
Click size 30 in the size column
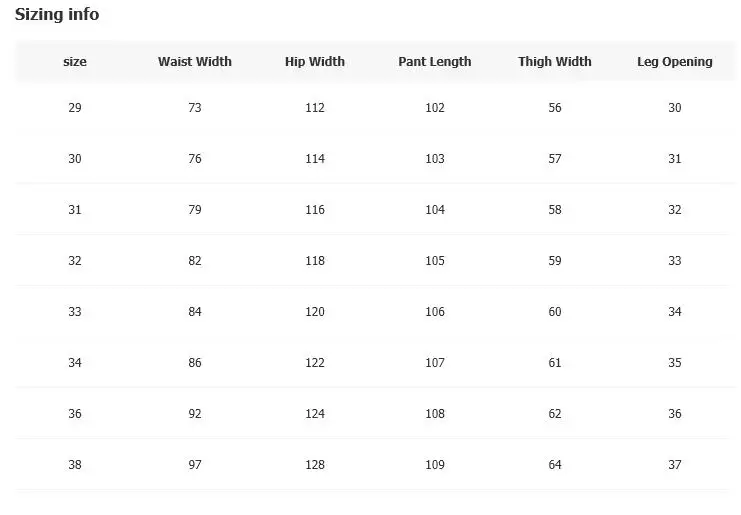(x=75, y=159)
